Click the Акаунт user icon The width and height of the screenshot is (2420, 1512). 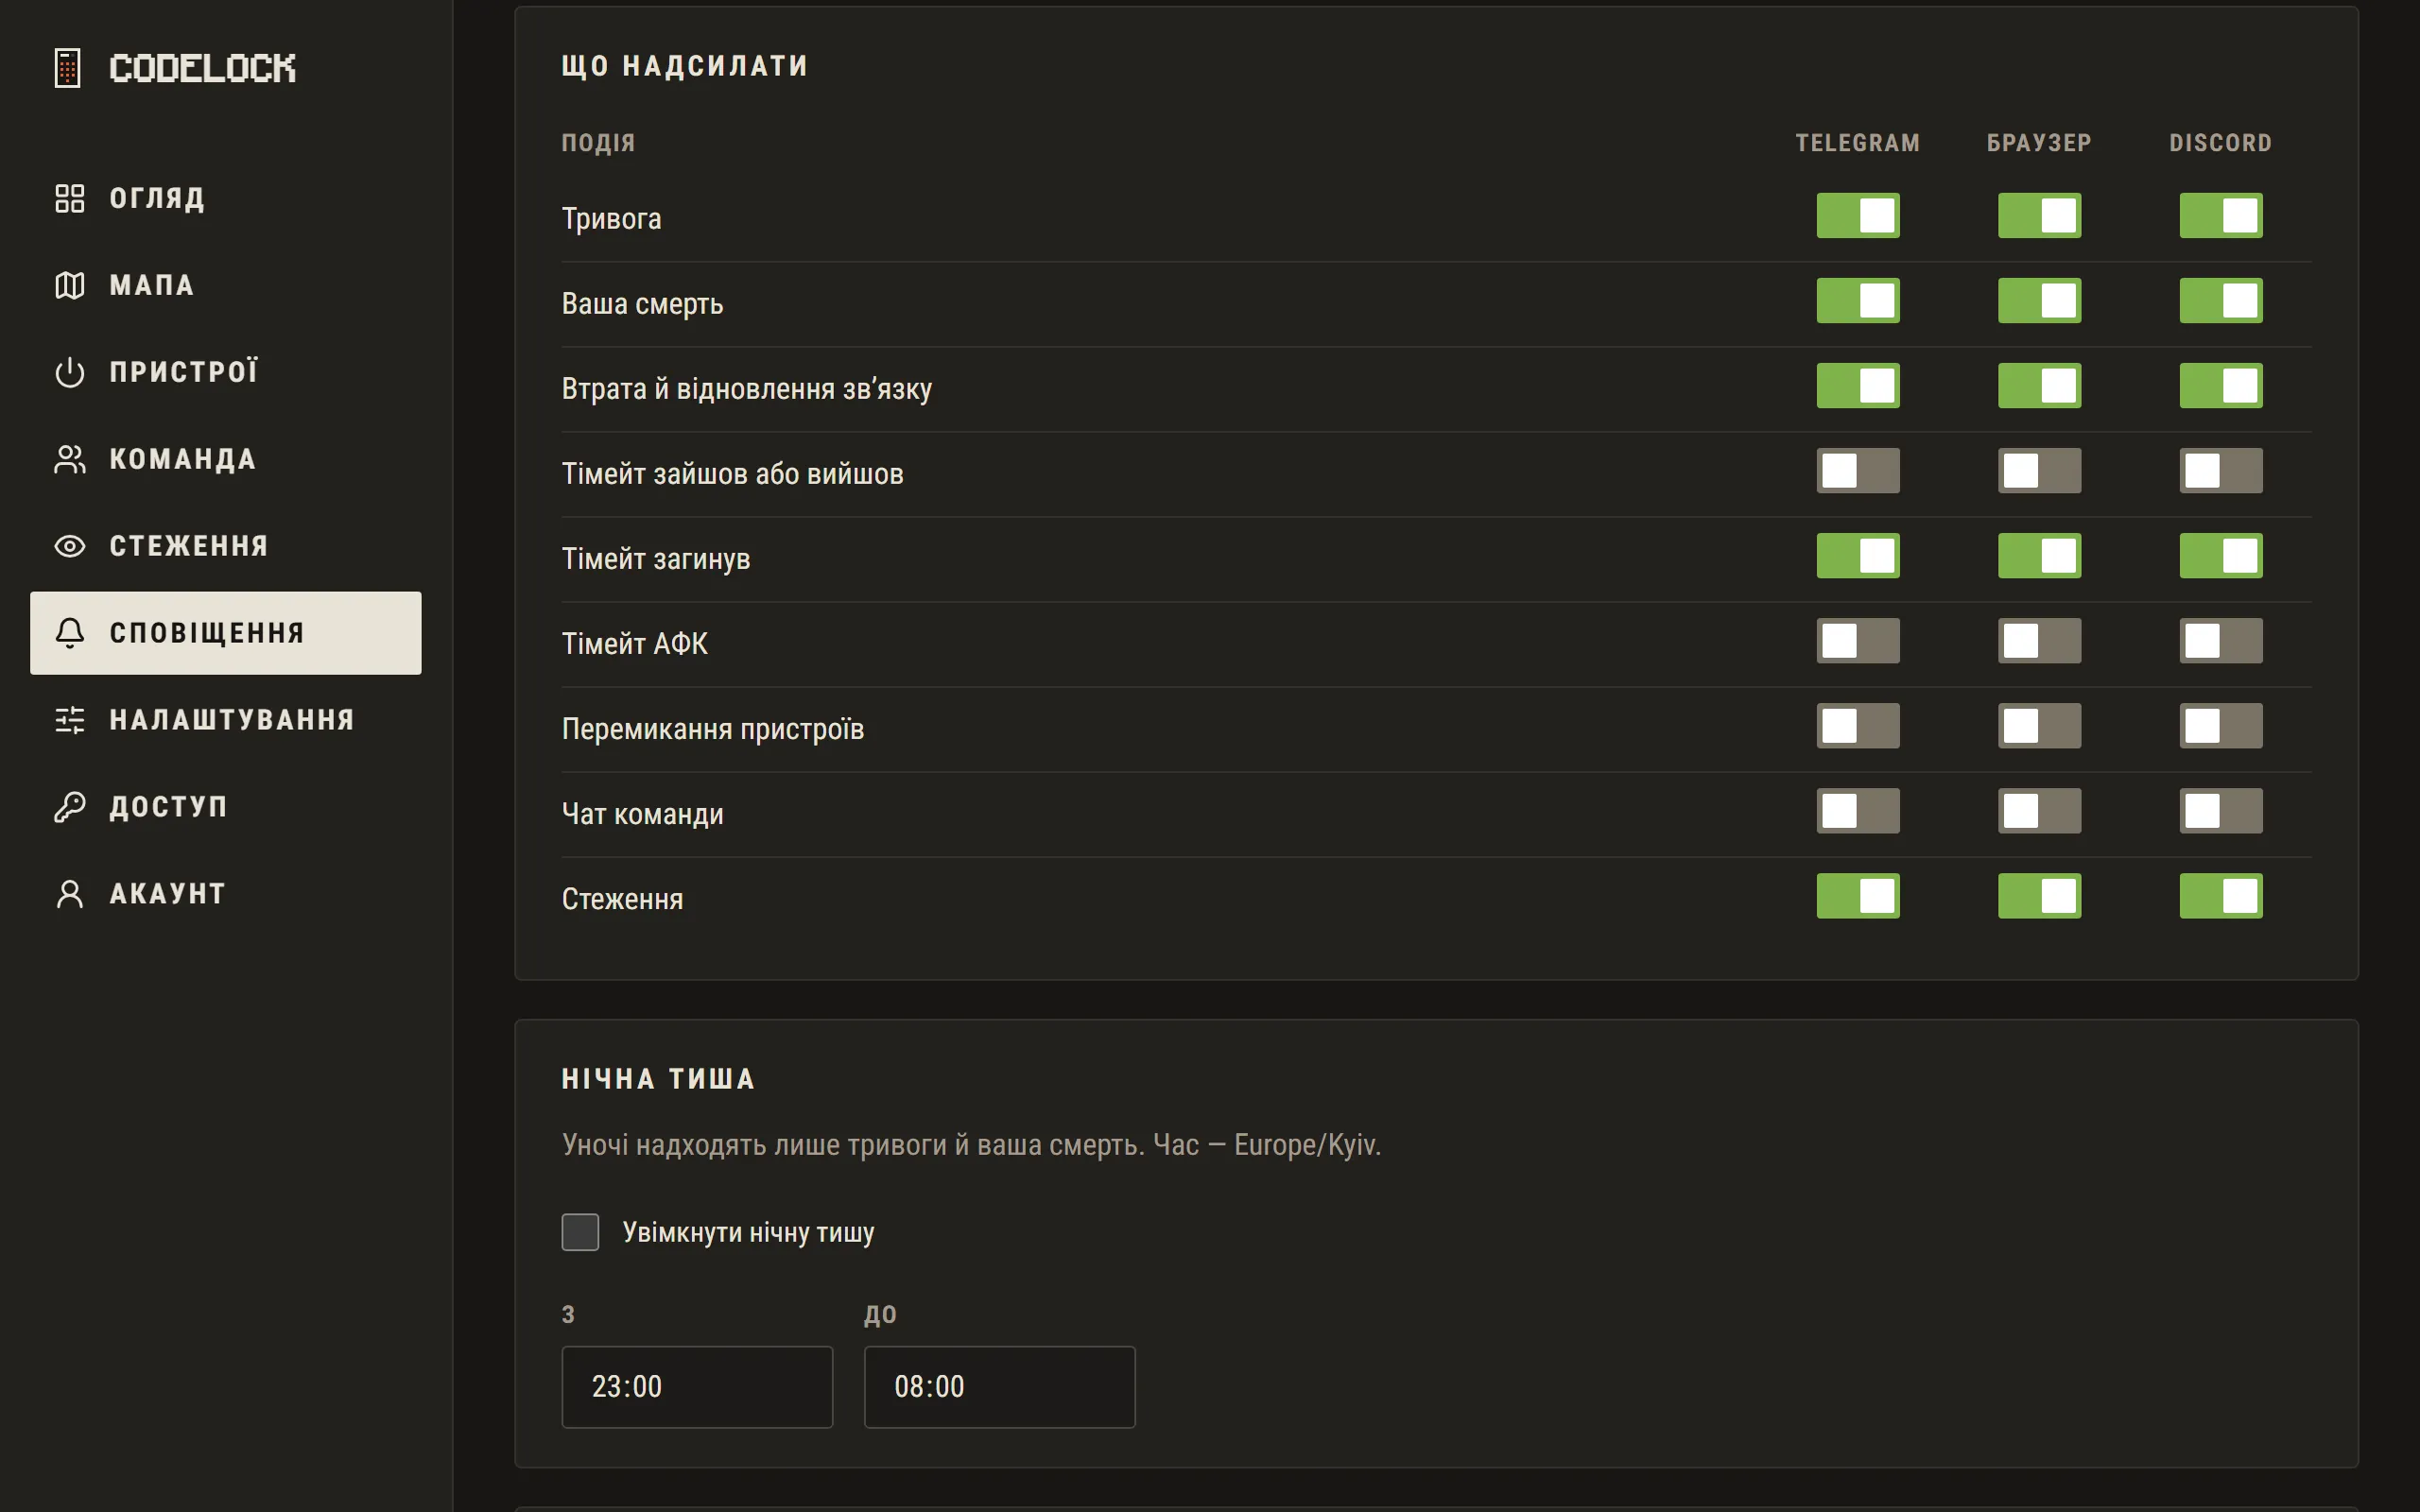coord(69,894)
